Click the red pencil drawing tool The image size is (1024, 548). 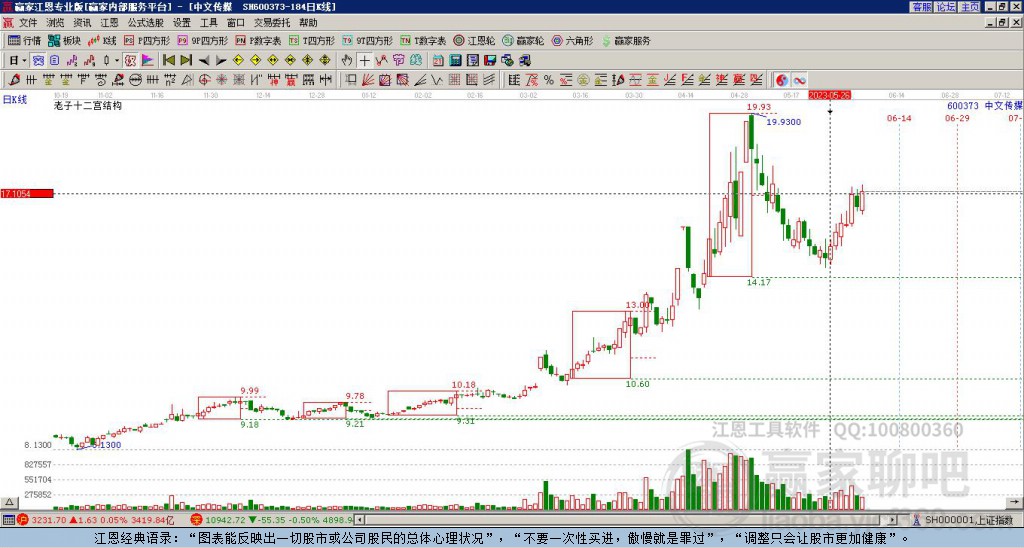(14, 80)
